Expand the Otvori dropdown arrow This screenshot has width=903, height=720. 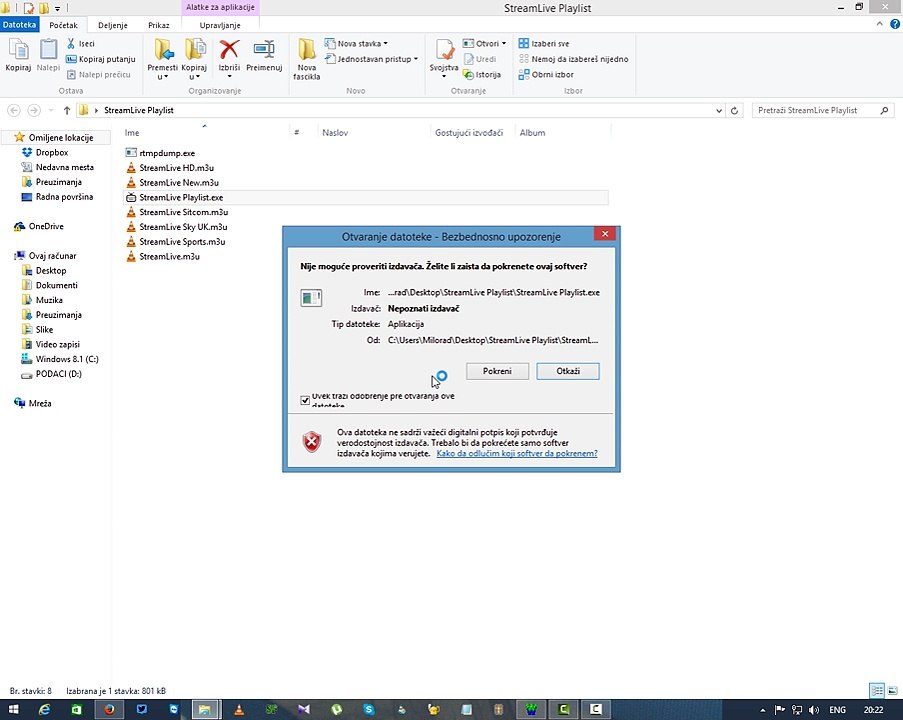(x=504, y=43)
